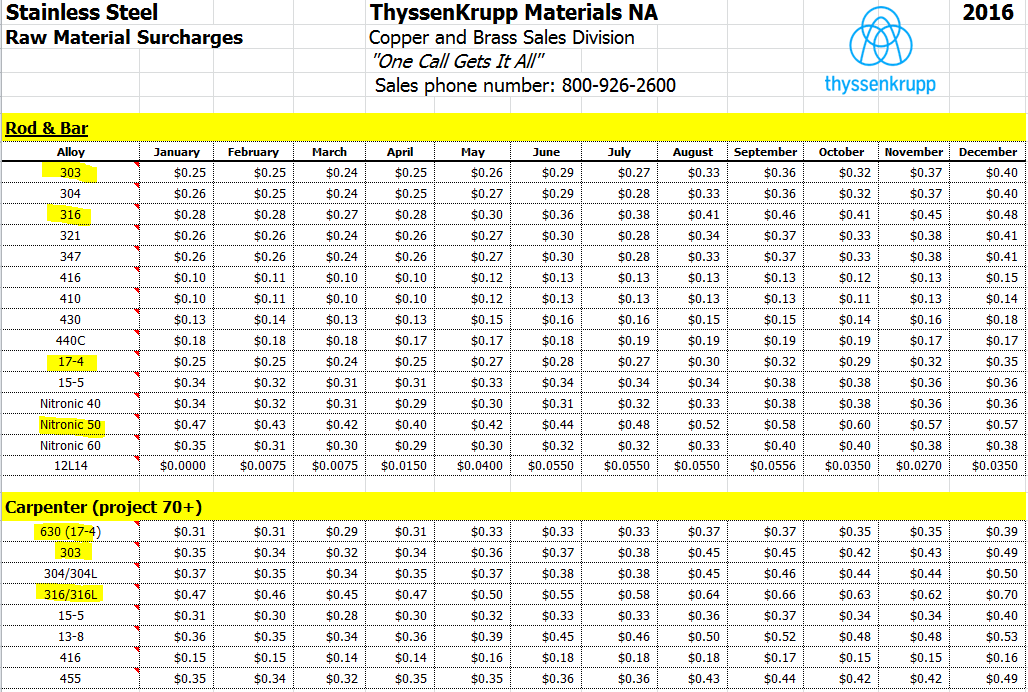Select 304/304L December value $0.50
Viewport: 1028px width, 692px height.
point(987,573)
